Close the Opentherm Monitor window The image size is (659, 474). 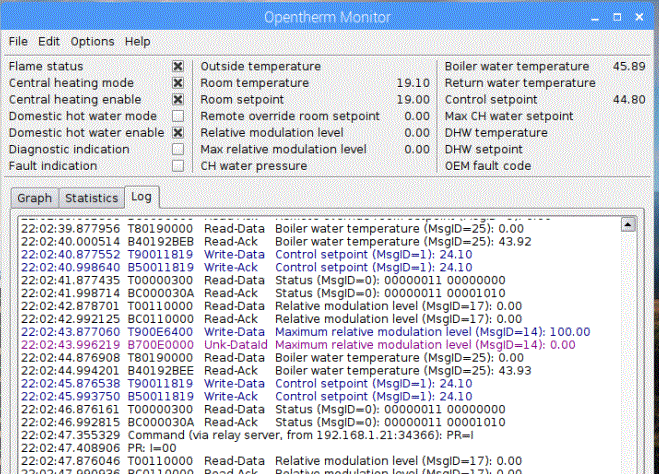point(639,17)
